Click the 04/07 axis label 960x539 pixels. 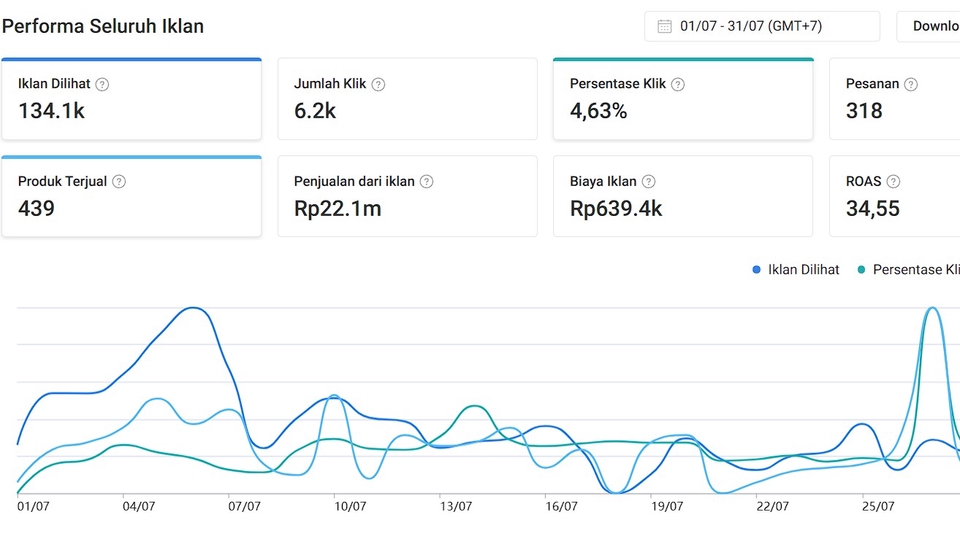pyautogui.click(x=139, y=507)
